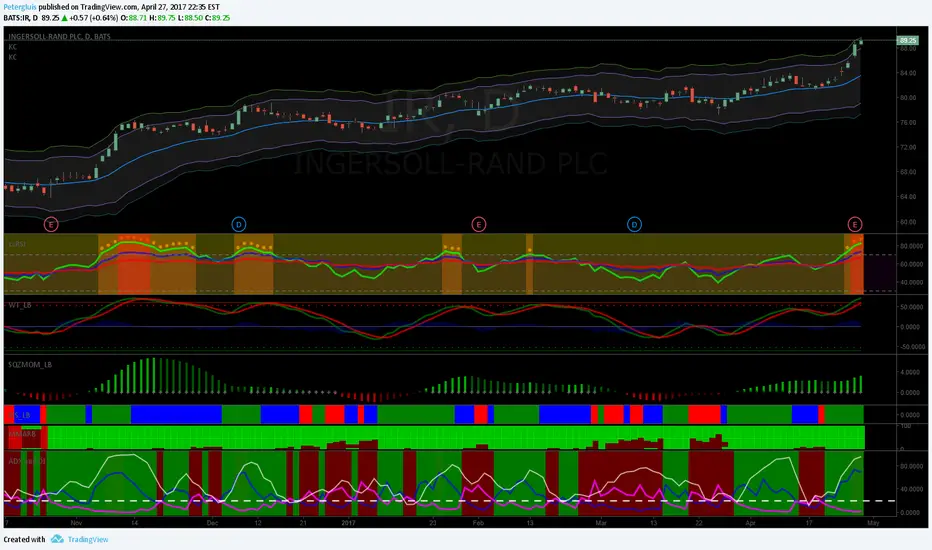This screenshot has height=550, width=932.
Task: Click the +0.57 (+0.64%) change value
Action: pyautogui.click(x=94, y=18)
